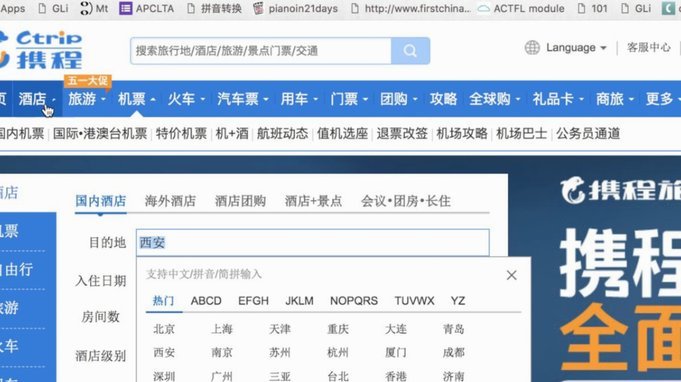
Task: Click the blue search magnifier button
Action: tap(410, 51)
